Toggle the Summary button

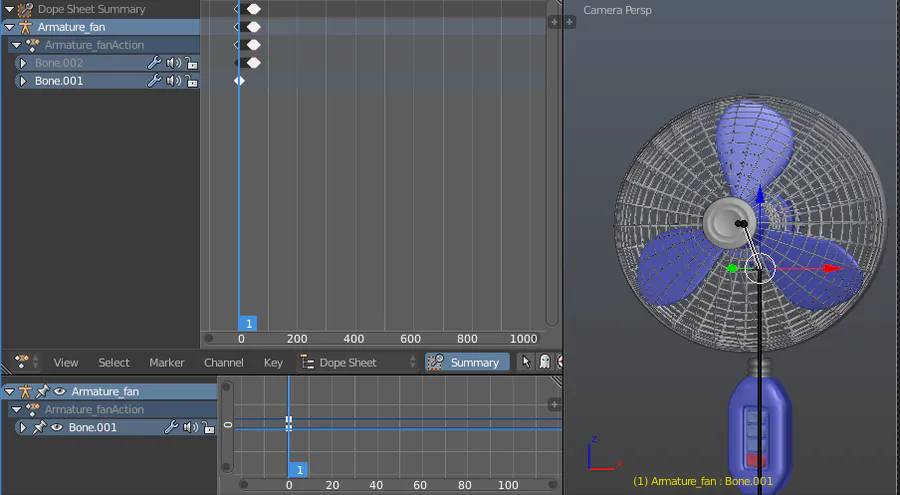(x=467, y=362)
